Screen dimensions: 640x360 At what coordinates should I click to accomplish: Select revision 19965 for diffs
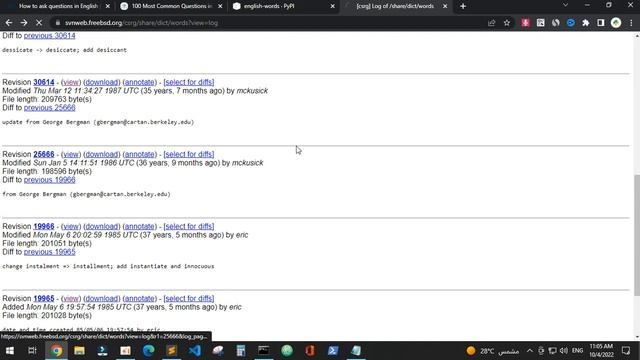point(189,298)
